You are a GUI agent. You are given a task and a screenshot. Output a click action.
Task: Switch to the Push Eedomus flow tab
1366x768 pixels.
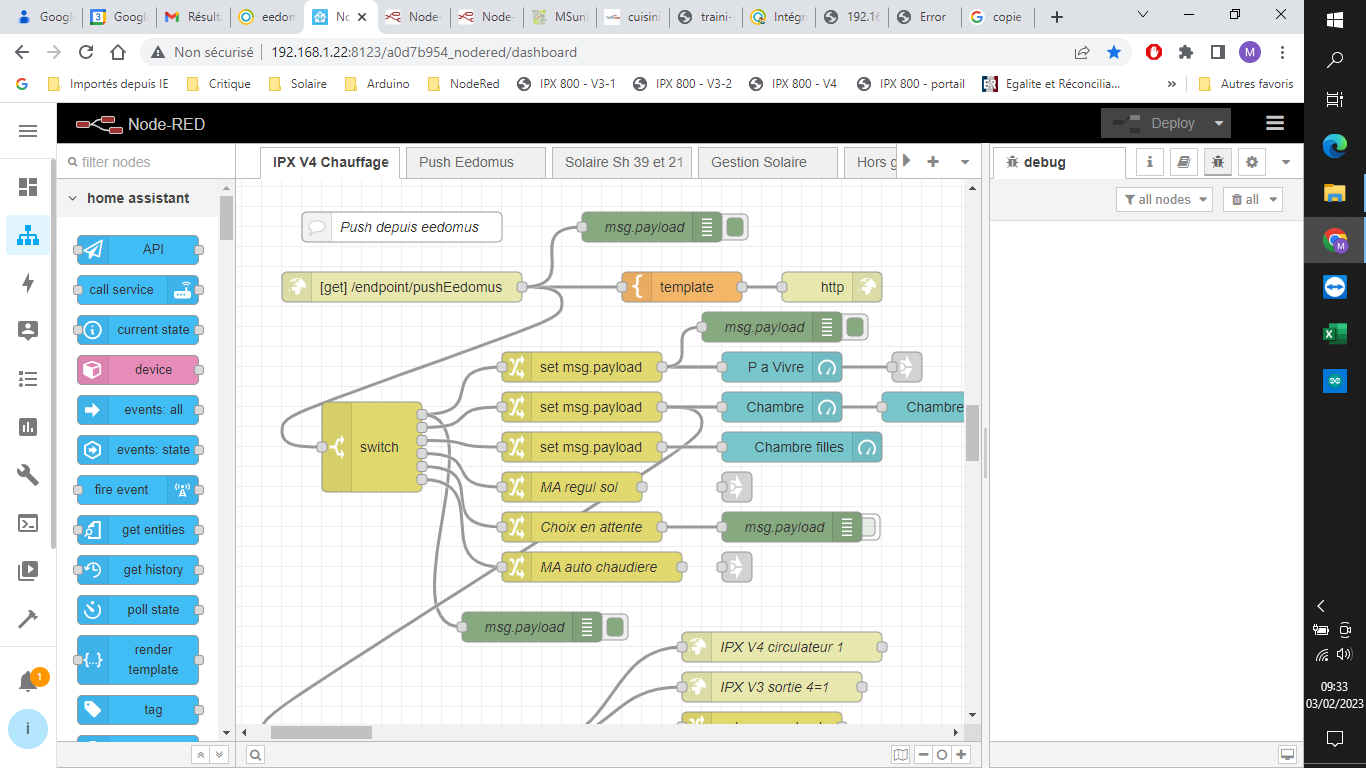(x=466, y=162)
